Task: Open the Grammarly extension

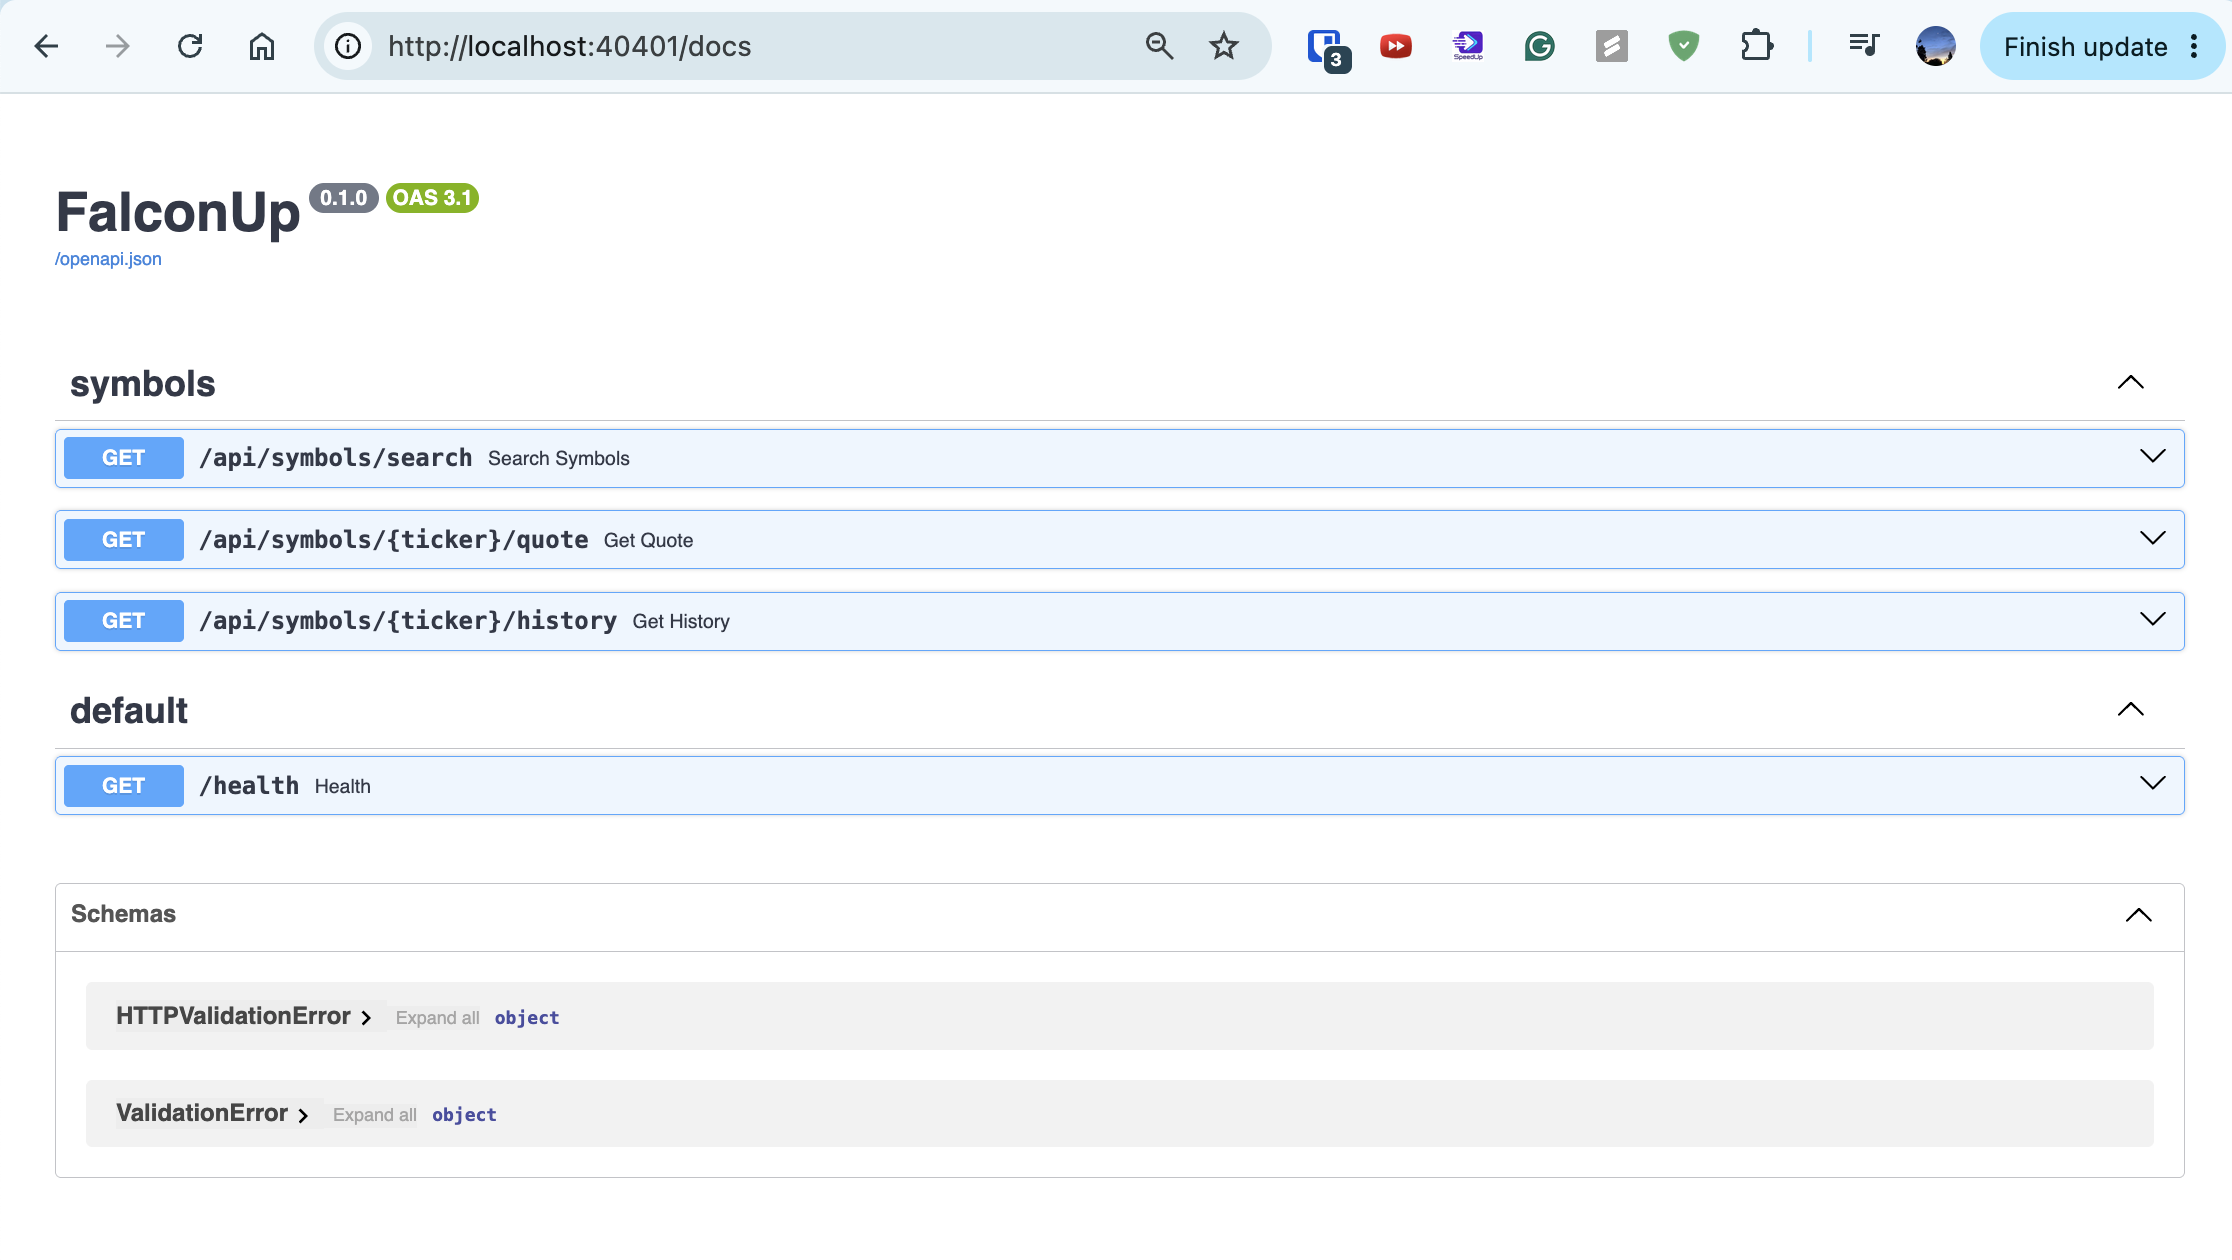Action: tap(1540, 46)
